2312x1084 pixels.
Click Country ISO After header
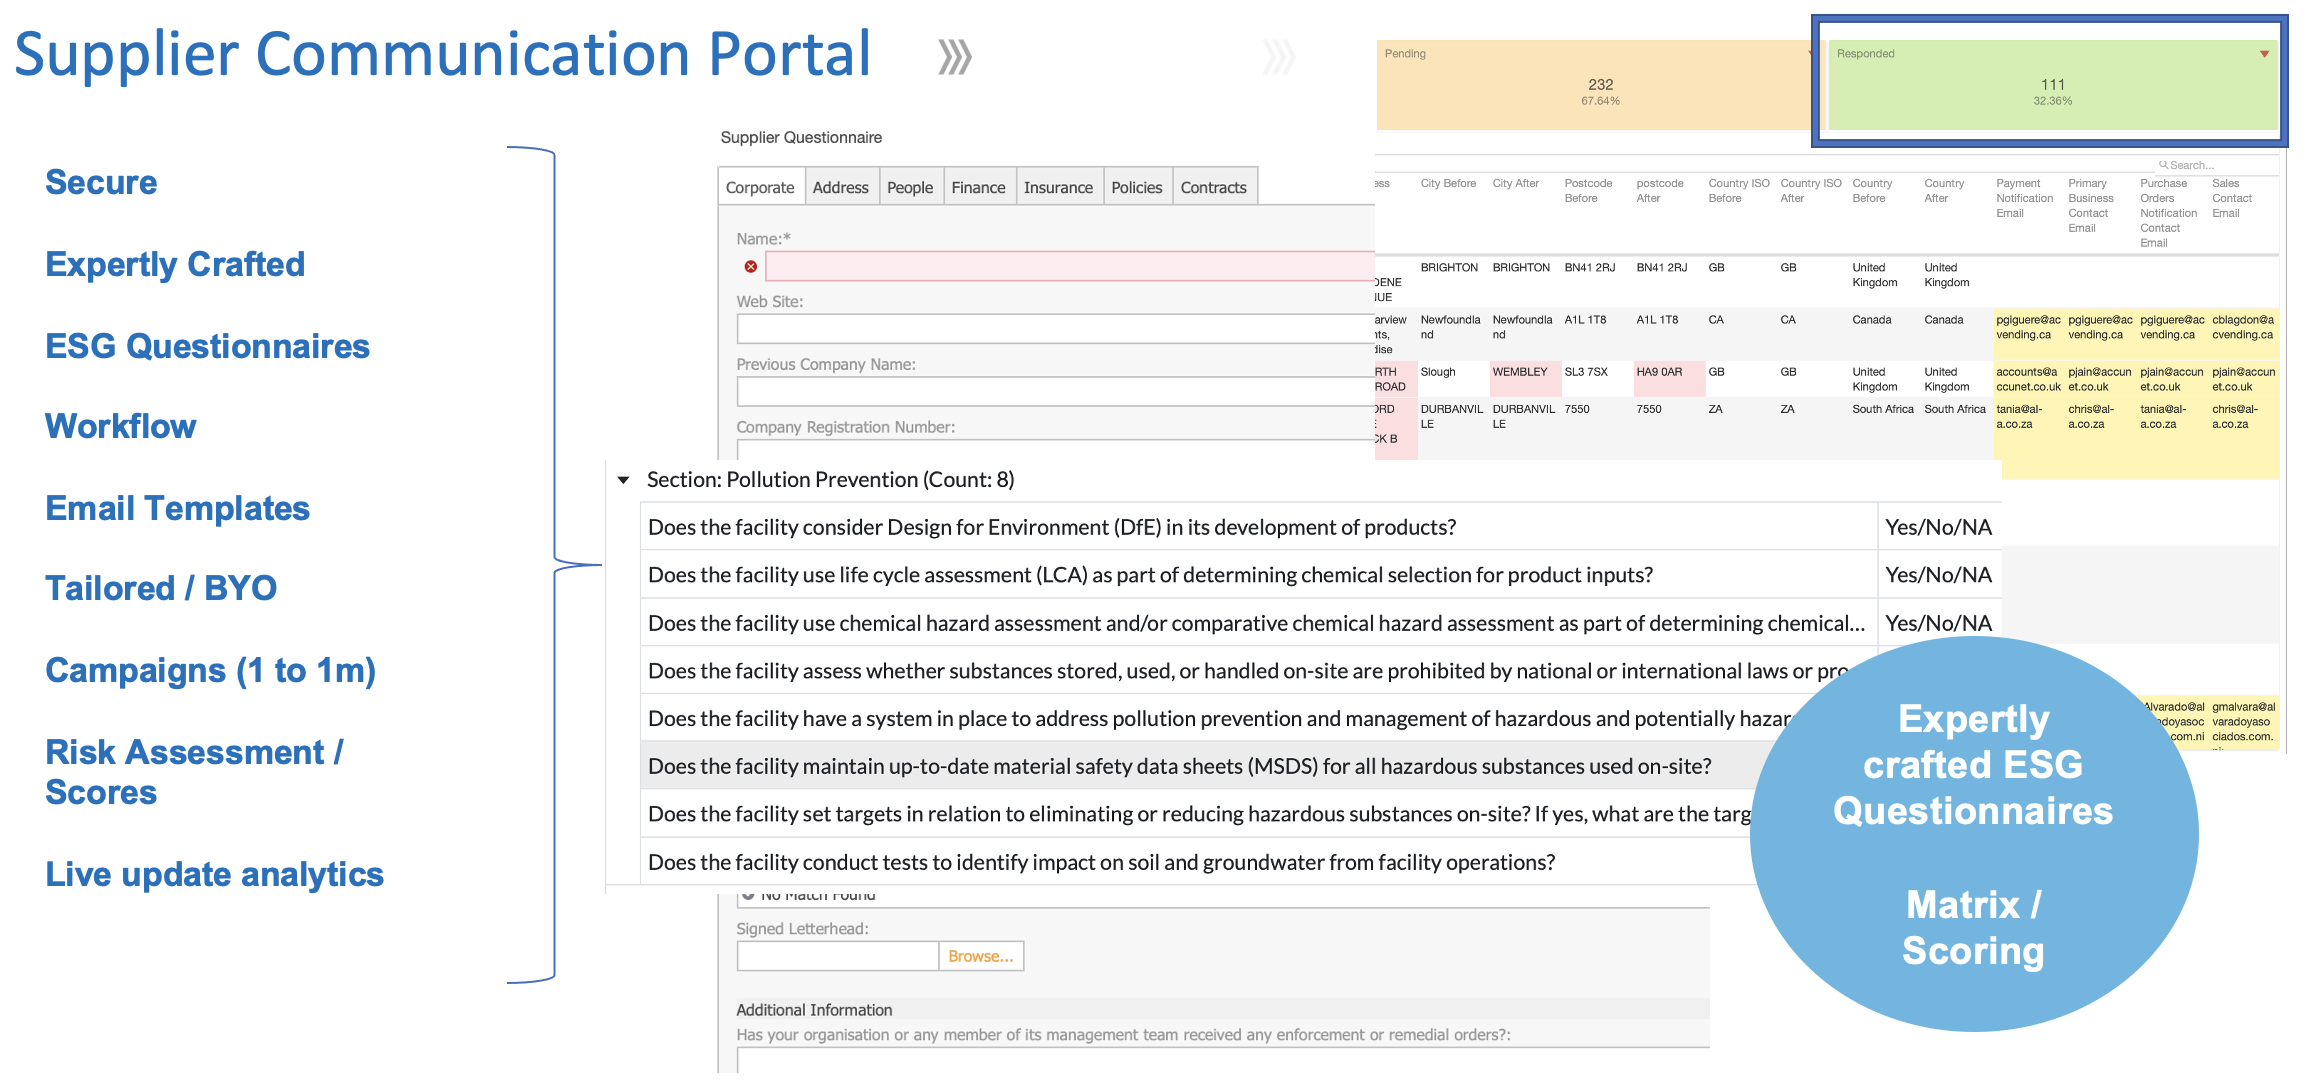tap(1811, 191)
